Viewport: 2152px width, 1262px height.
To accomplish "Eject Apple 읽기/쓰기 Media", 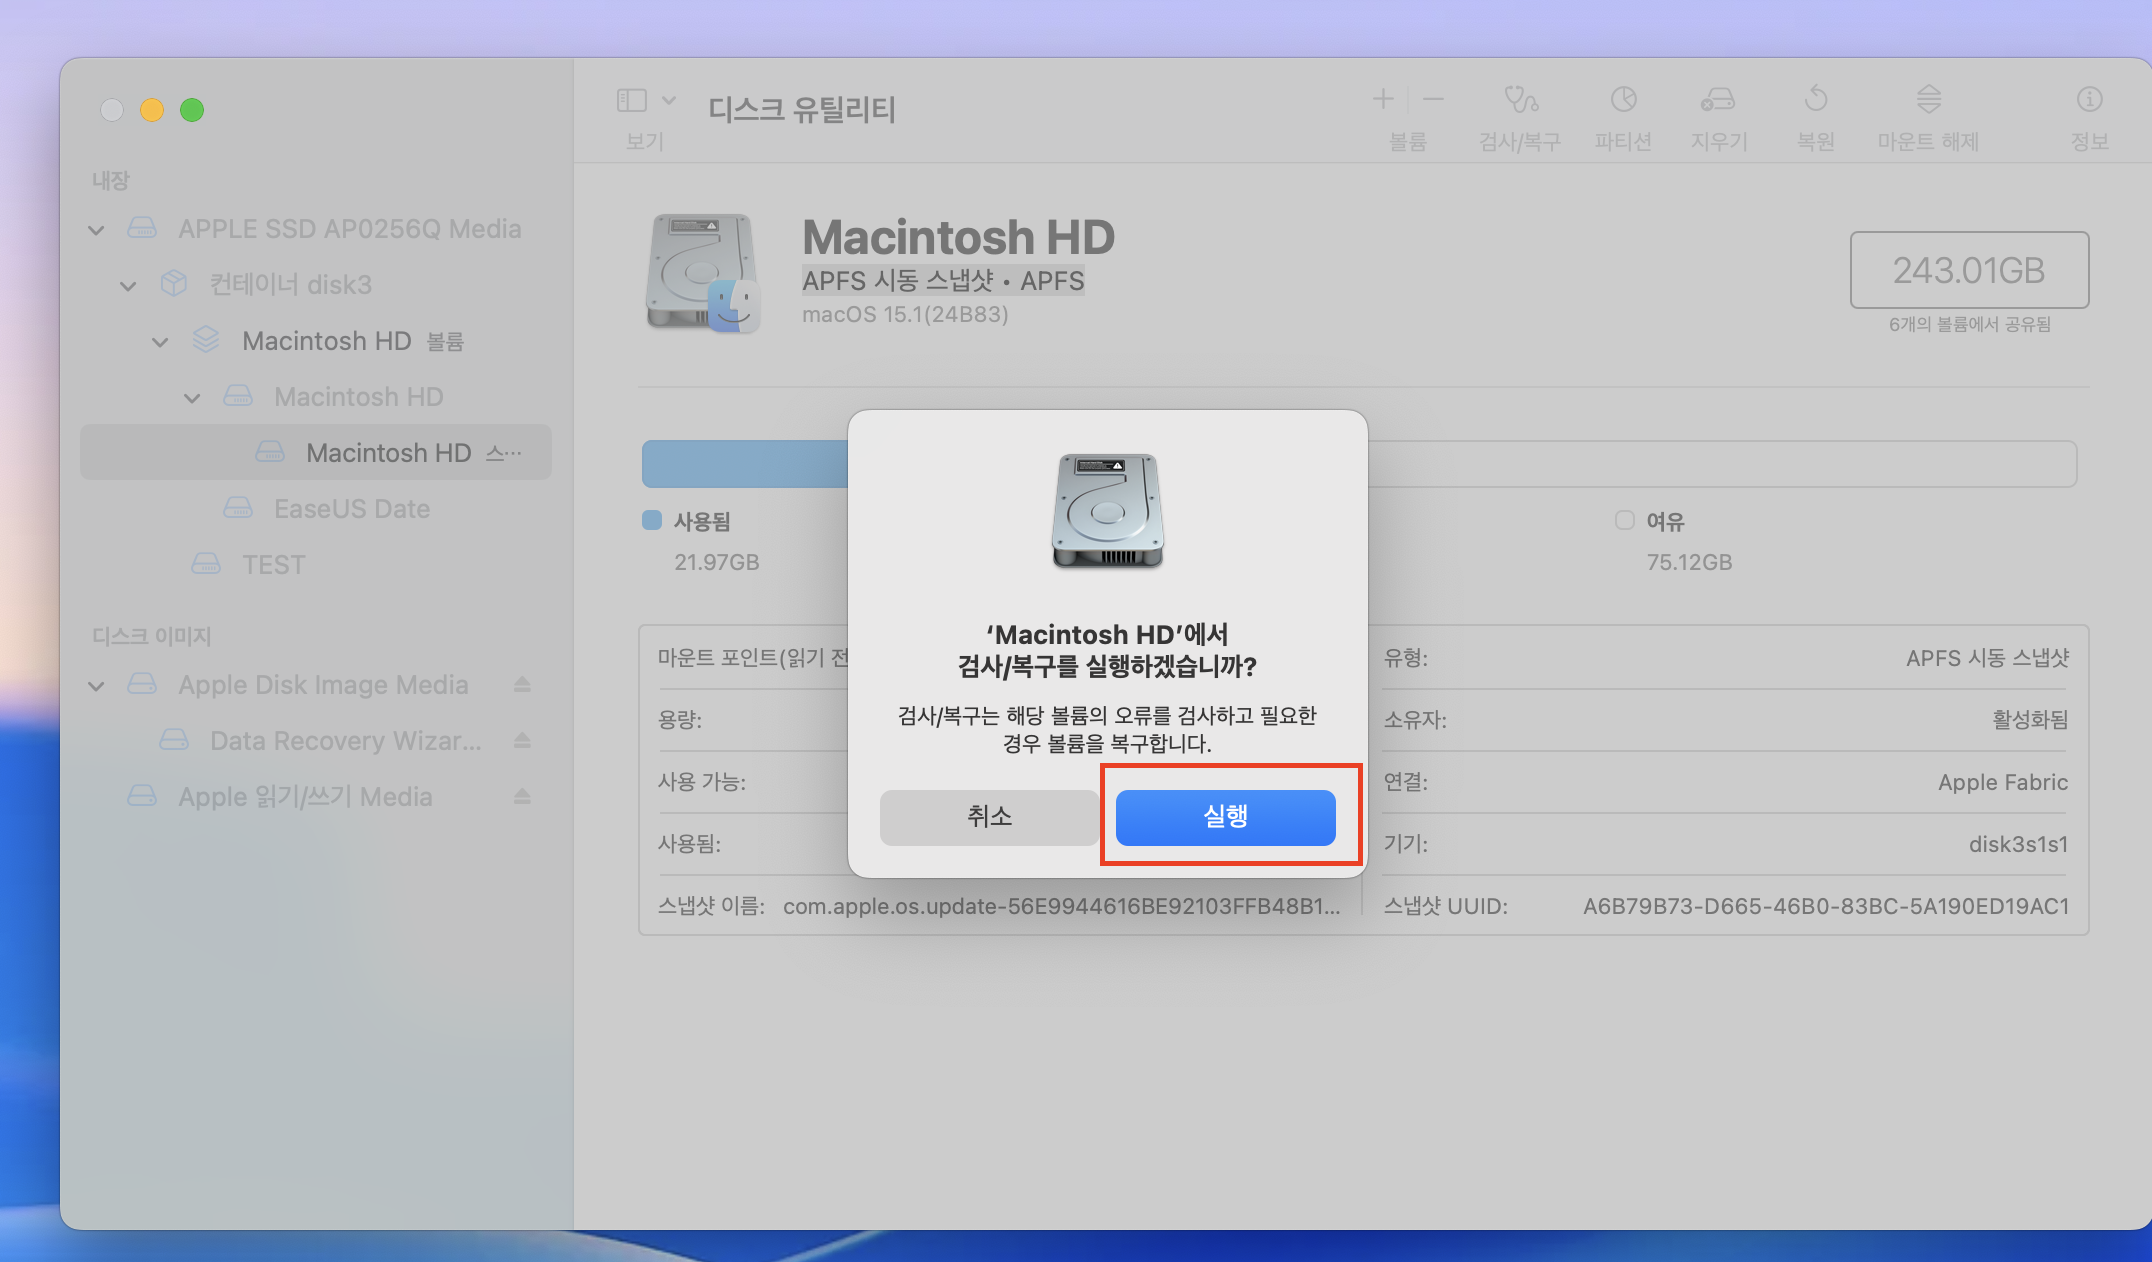I will point(522,797).
